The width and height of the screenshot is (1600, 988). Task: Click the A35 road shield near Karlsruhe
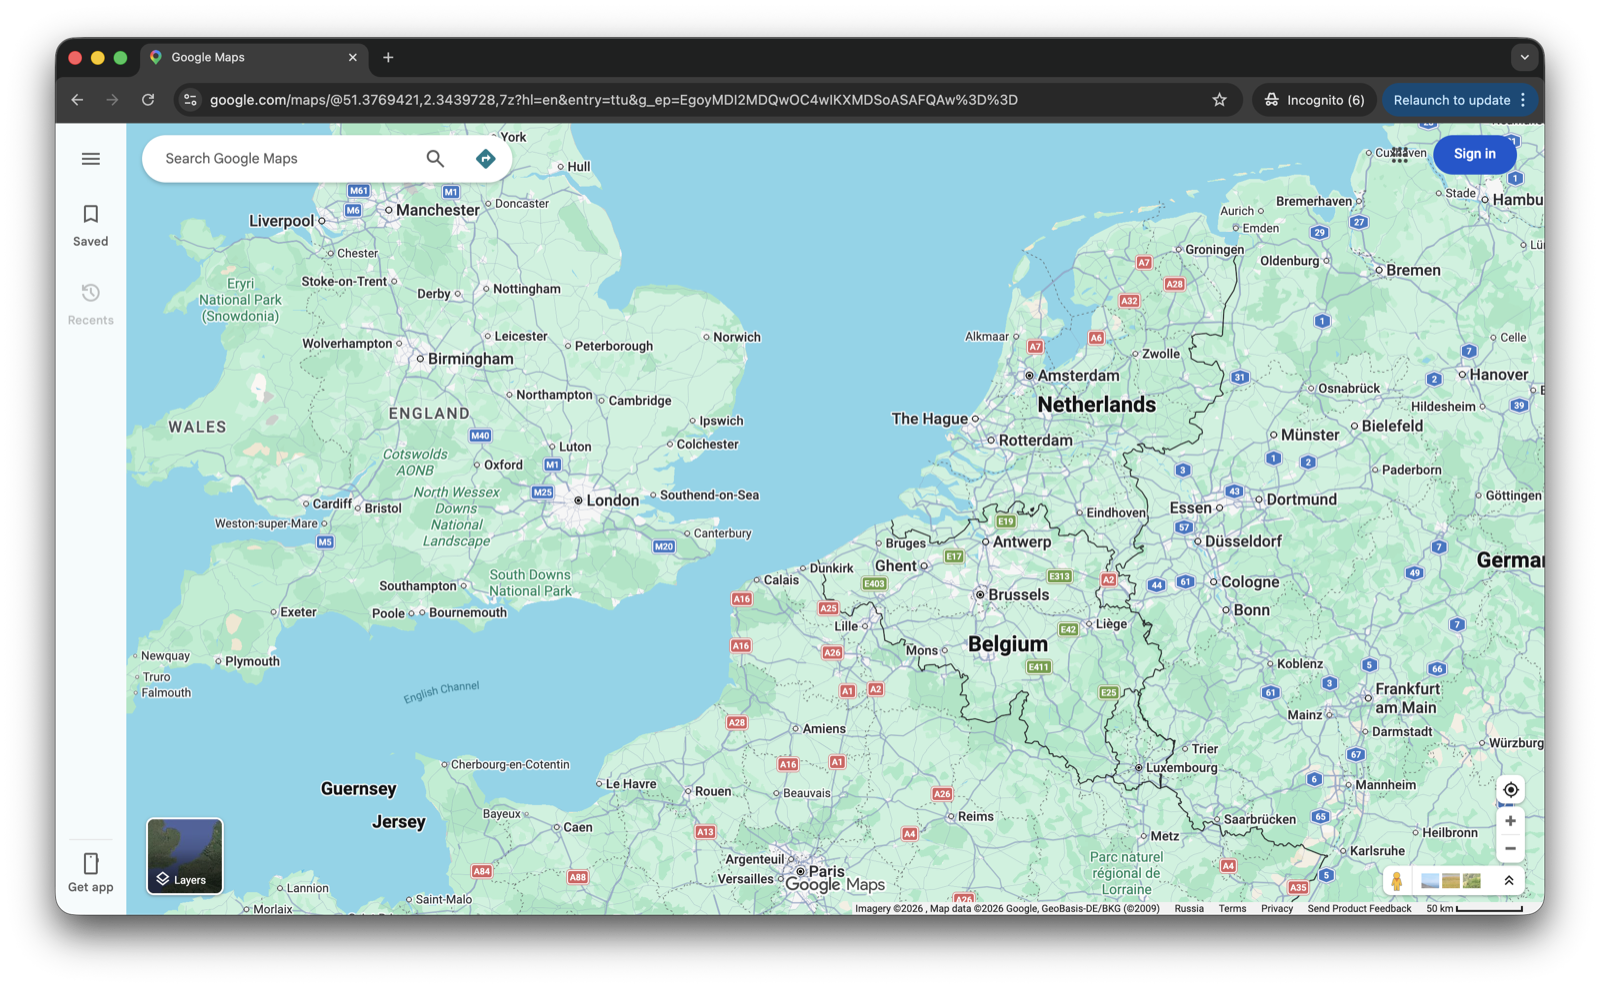[1298, 887]
